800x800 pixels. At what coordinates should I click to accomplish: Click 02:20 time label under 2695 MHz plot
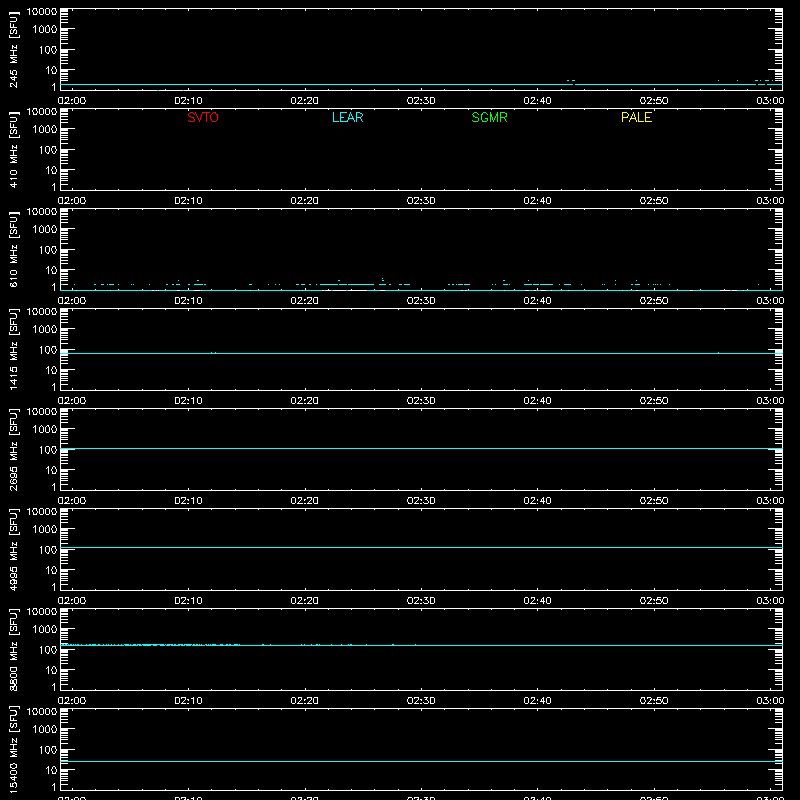coord(305,501)
